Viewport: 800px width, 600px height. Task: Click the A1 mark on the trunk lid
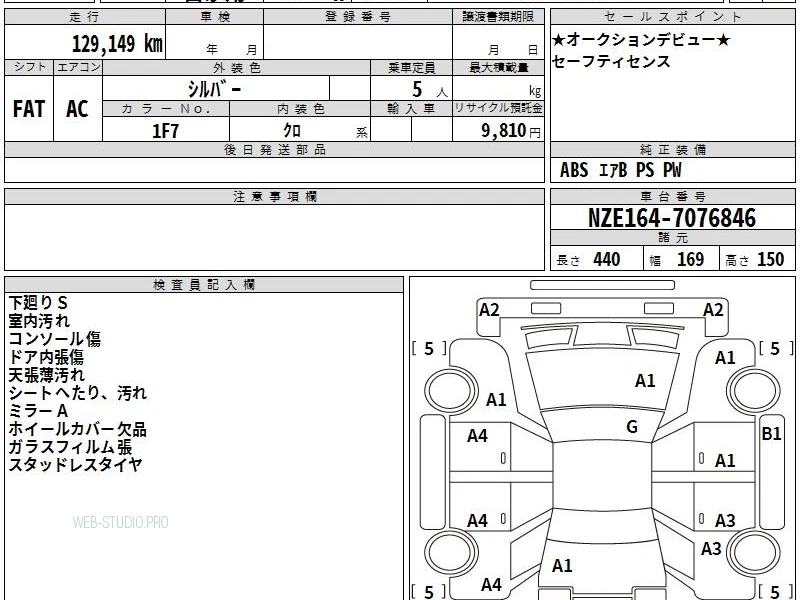562,566
